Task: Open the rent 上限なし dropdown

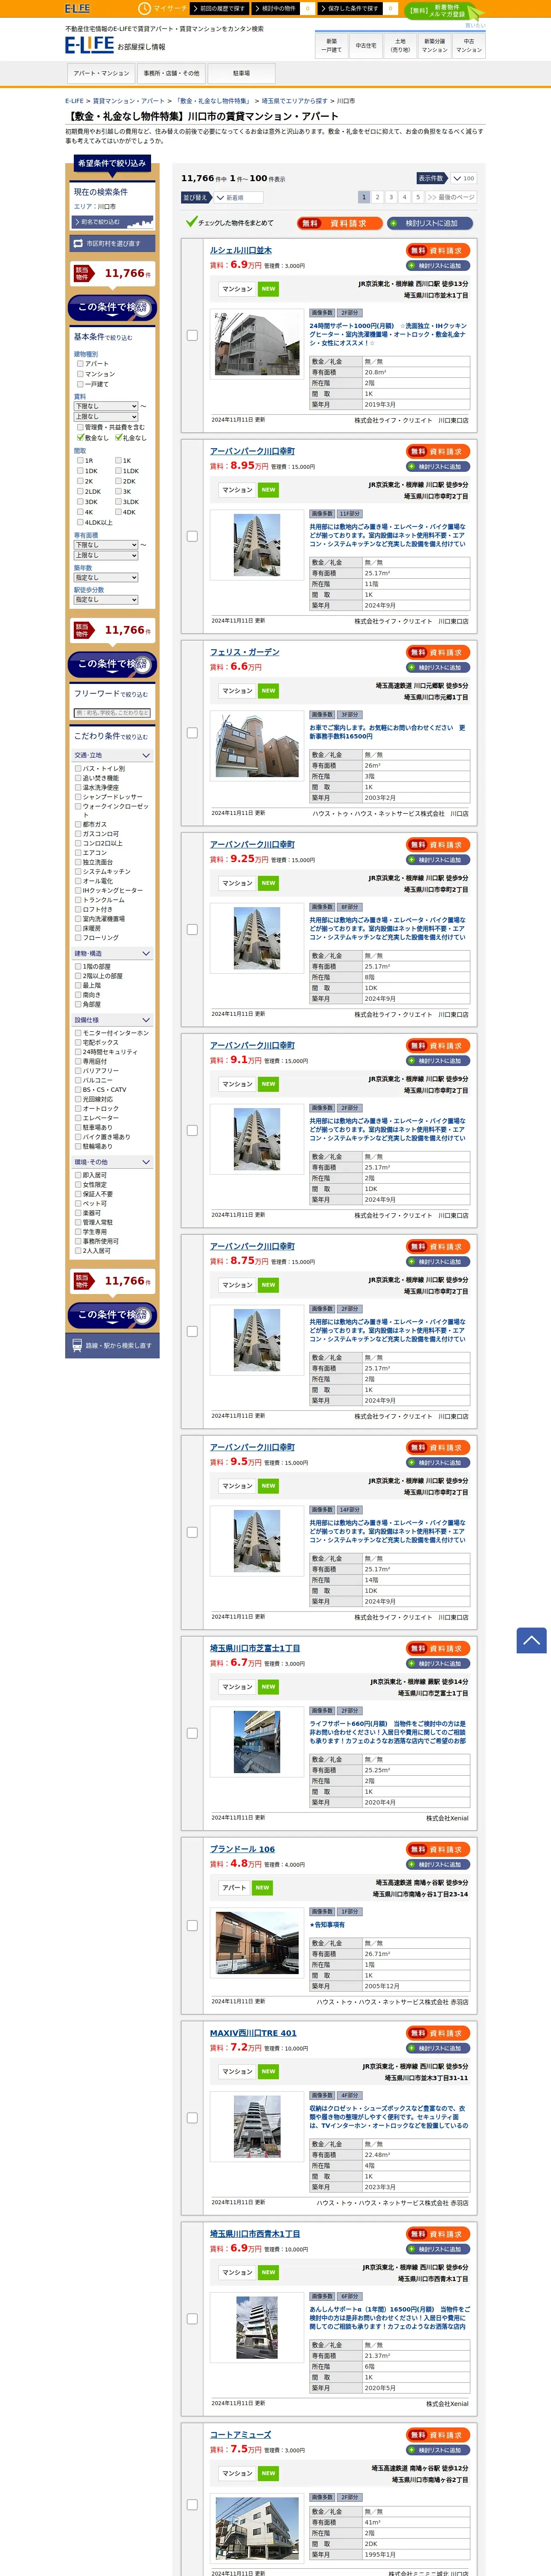Action: pos(106,417)
